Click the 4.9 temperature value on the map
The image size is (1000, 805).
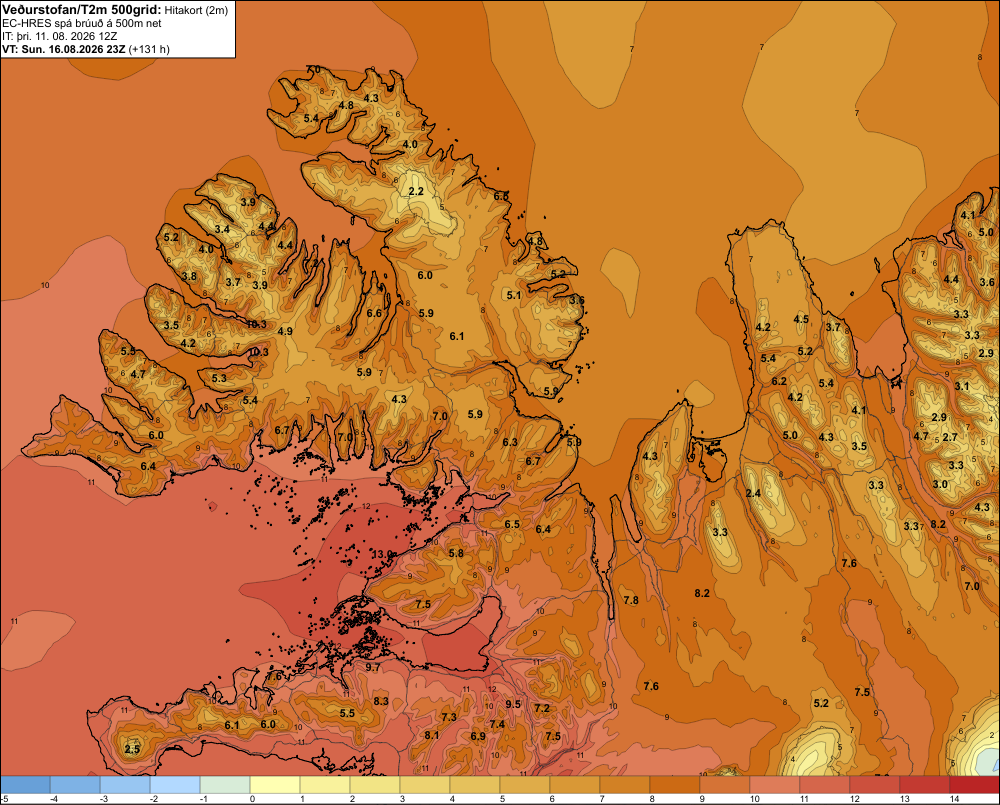(285, 331)
